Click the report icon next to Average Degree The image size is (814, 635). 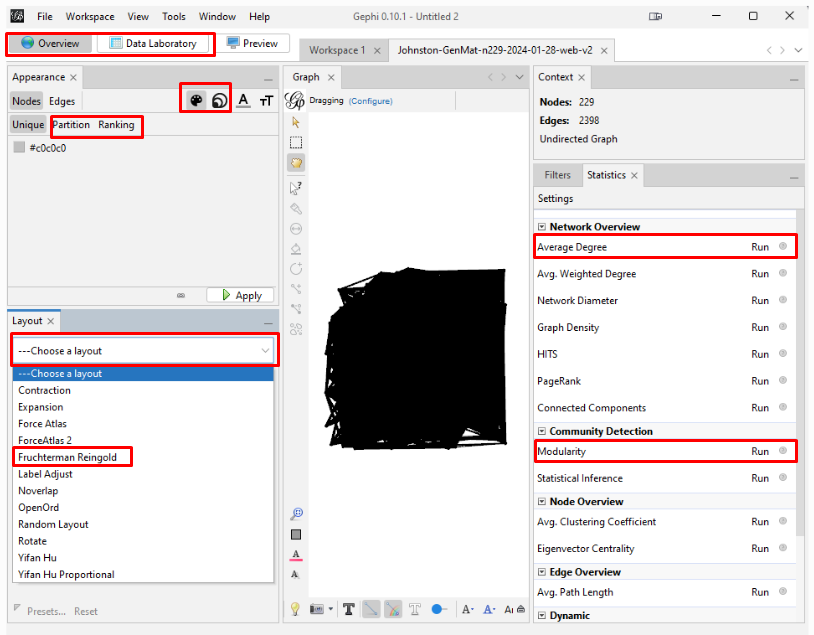pyautogui.click(x=783, y=246)
